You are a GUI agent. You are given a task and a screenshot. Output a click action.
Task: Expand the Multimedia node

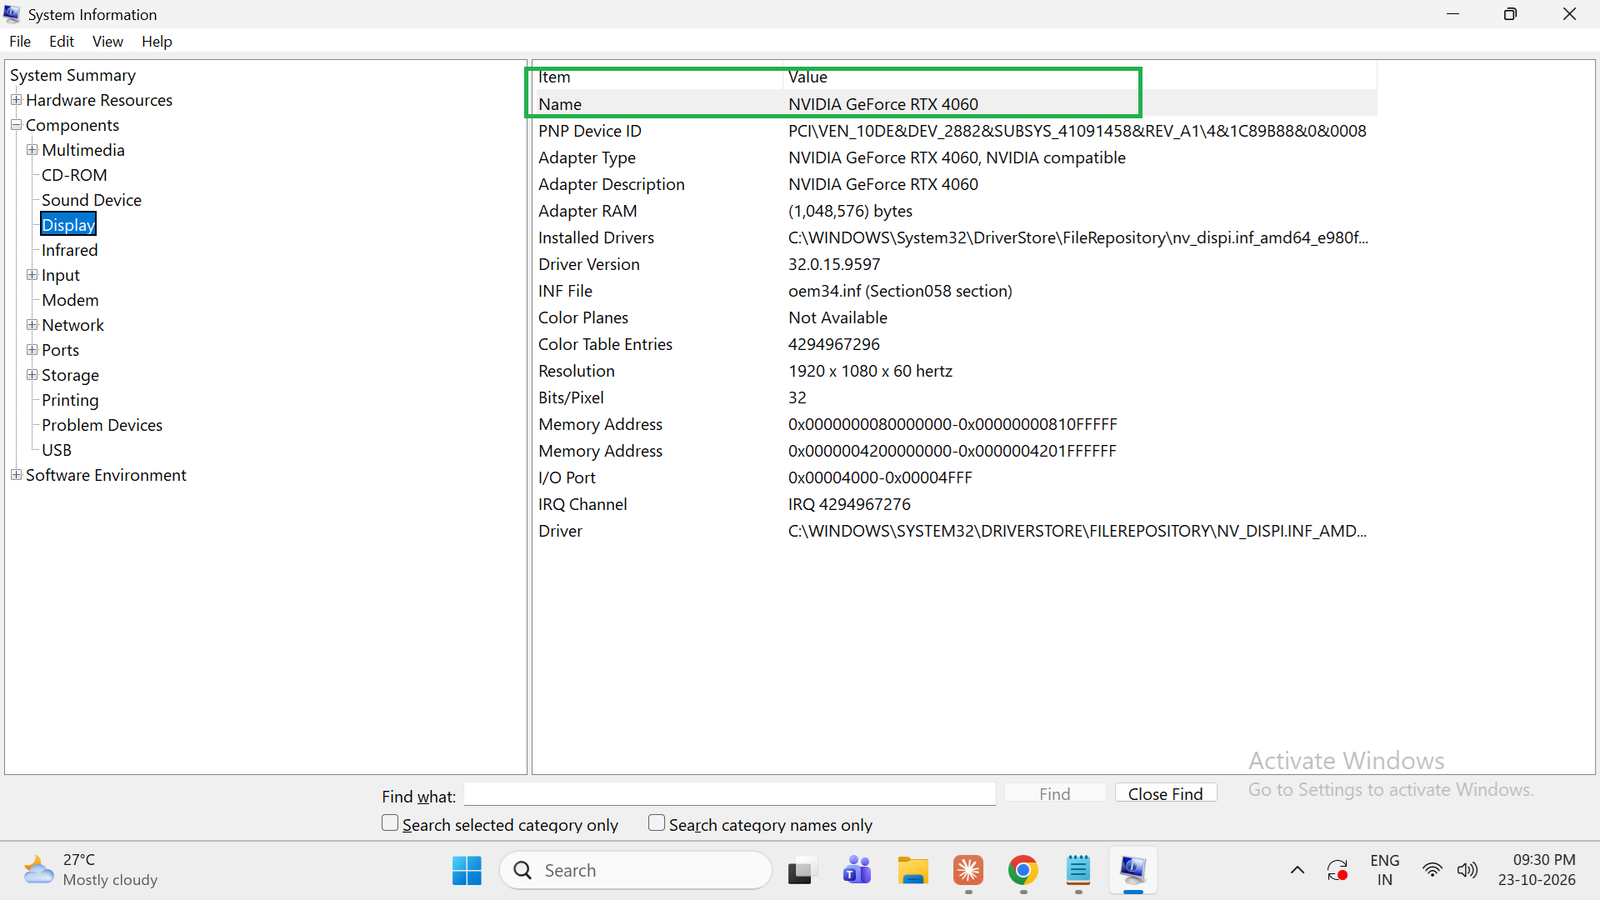pyautogui.click(x=32, y=150)
